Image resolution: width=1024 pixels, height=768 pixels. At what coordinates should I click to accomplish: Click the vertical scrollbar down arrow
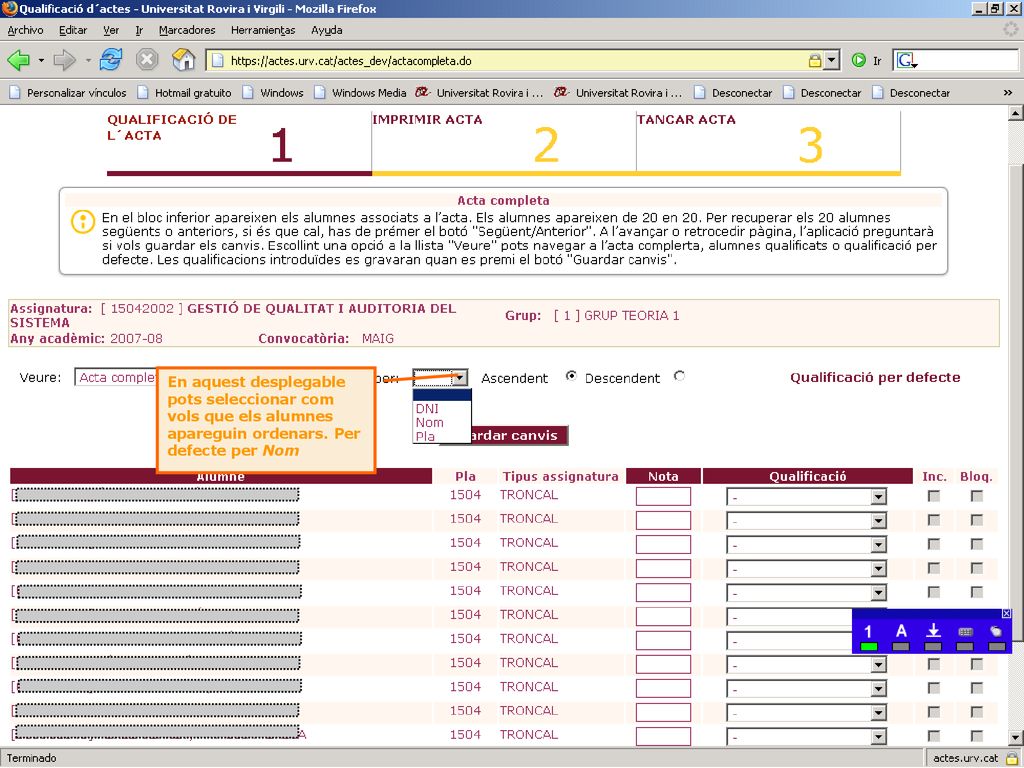click(x=1016, y=739)
